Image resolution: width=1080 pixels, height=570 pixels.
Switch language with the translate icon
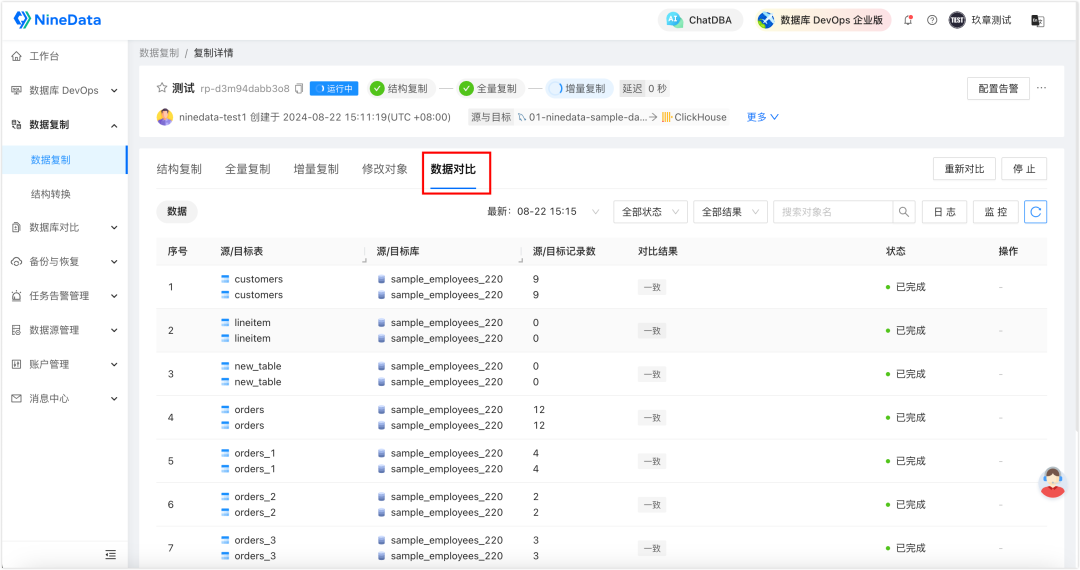[1037, 21]
